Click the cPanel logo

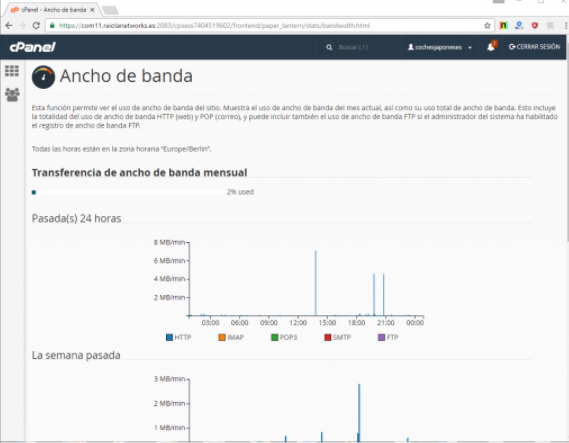32,47
